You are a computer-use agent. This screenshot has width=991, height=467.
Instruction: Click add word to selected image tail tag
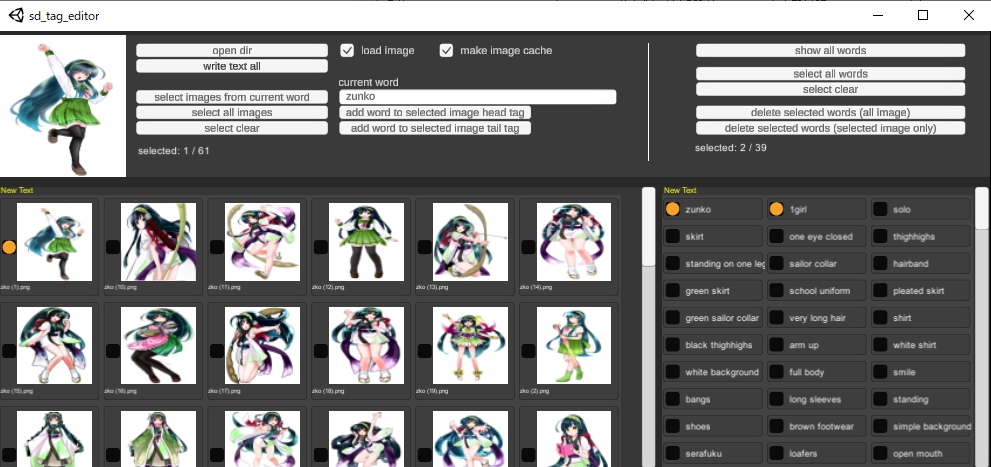tap(435, 128)
